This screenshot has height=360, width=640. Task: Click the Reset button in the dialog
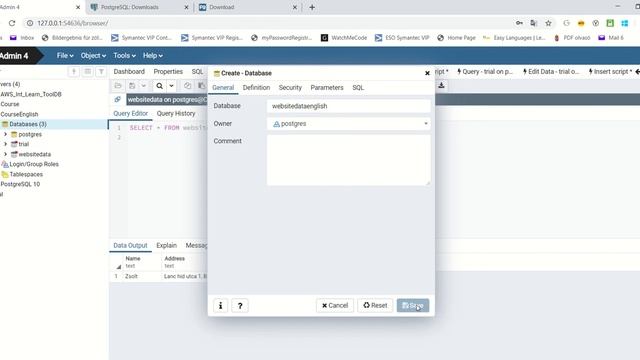click(375, 305)
